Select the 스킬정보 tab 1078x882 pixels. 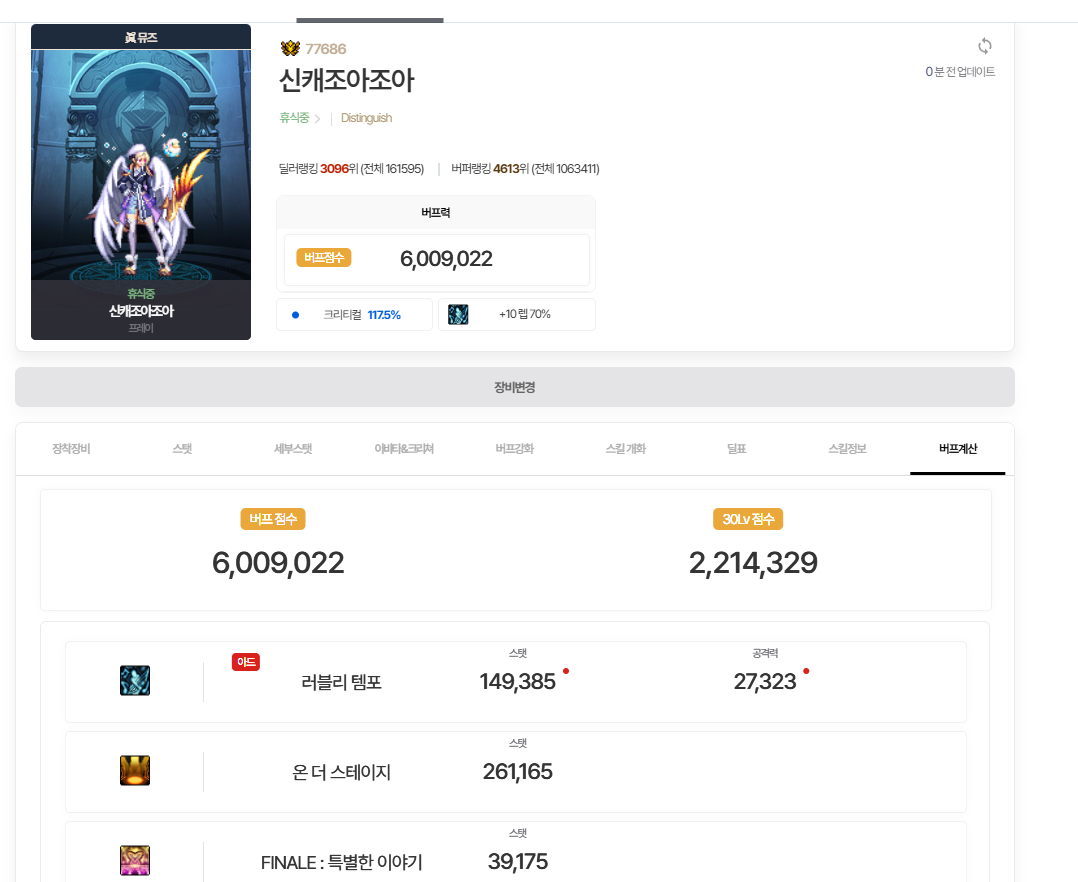coord(848,449)
